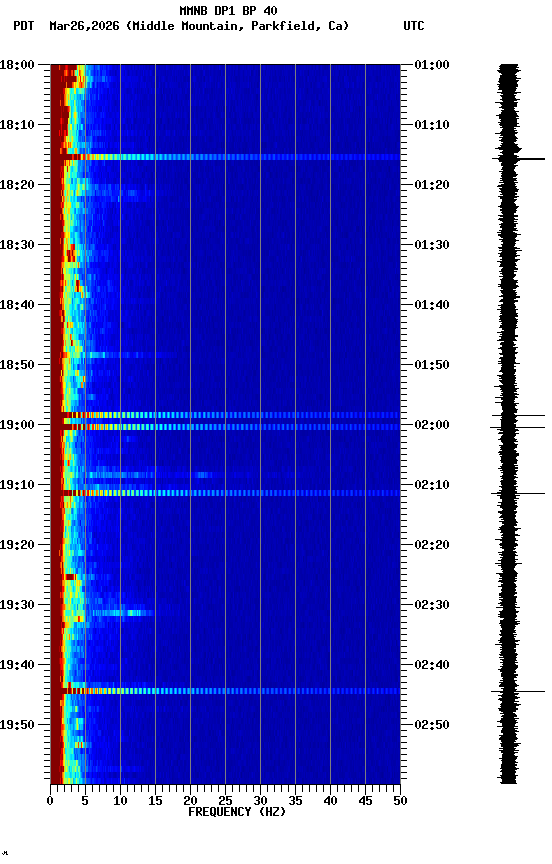Image resolution: width=552 pixels, height=864 pixels.
Task: Click the "UTC" timezone label
Action: point(414,26)
